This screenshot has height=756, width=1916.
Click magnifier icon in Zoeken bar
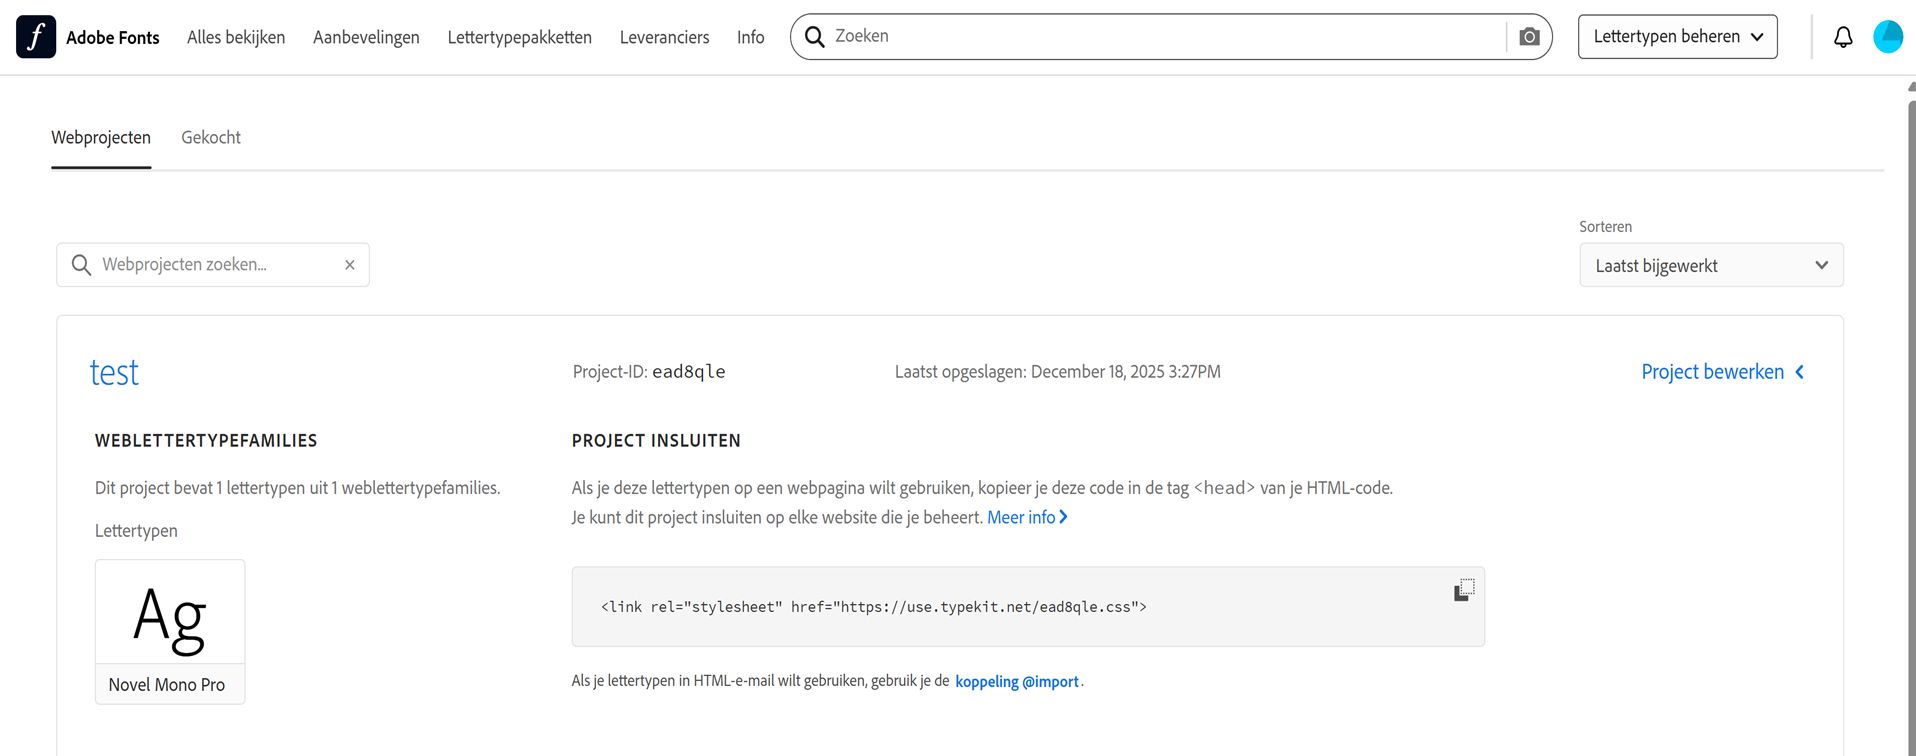(815, 37)
